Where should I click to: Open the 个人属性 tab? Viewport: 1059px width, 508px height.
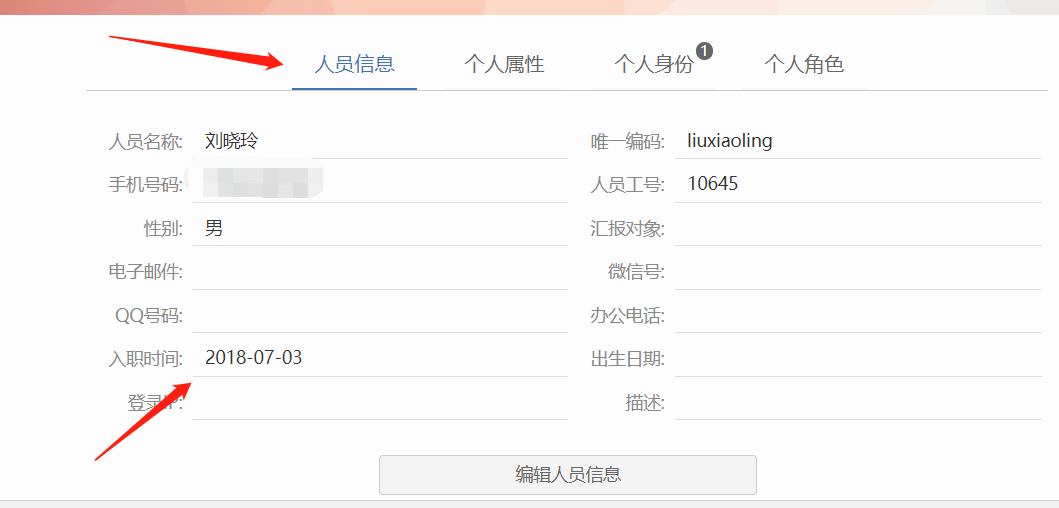click(x=504, y=65)
